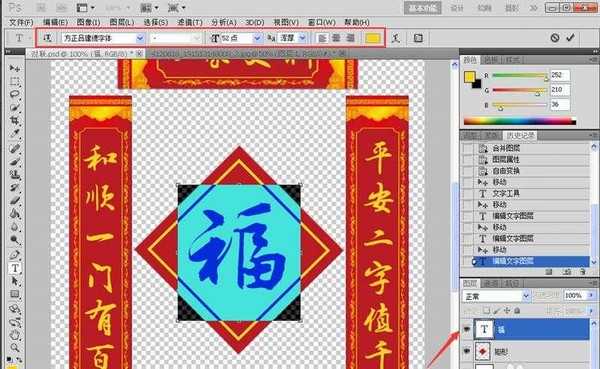600x369 pixels.
Task: Lock all for the layer
Action: (517, 311)
